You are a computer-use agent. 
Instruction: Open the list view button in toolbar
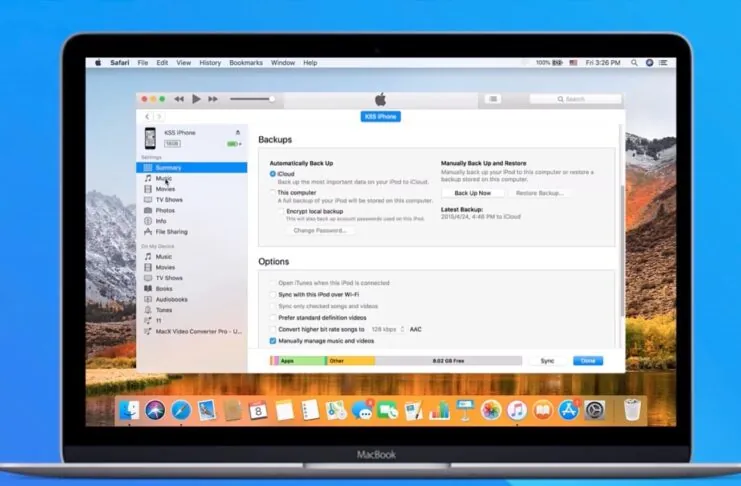[493, 99]
